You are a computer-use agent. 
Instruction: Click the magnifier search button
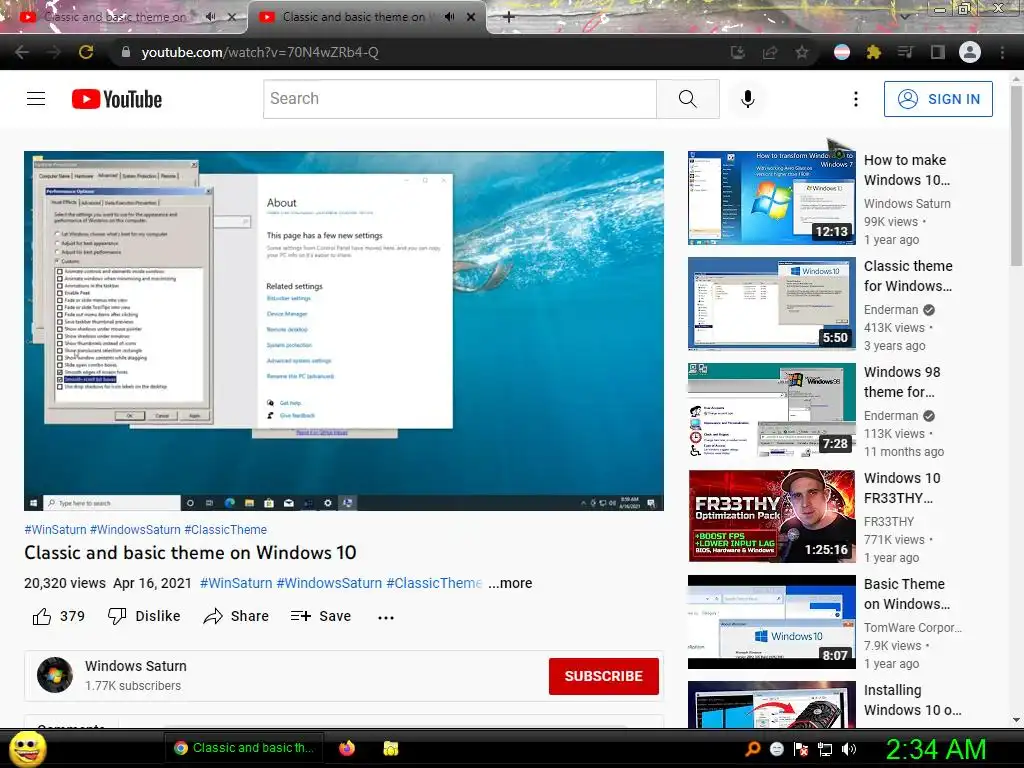point(687,99)
